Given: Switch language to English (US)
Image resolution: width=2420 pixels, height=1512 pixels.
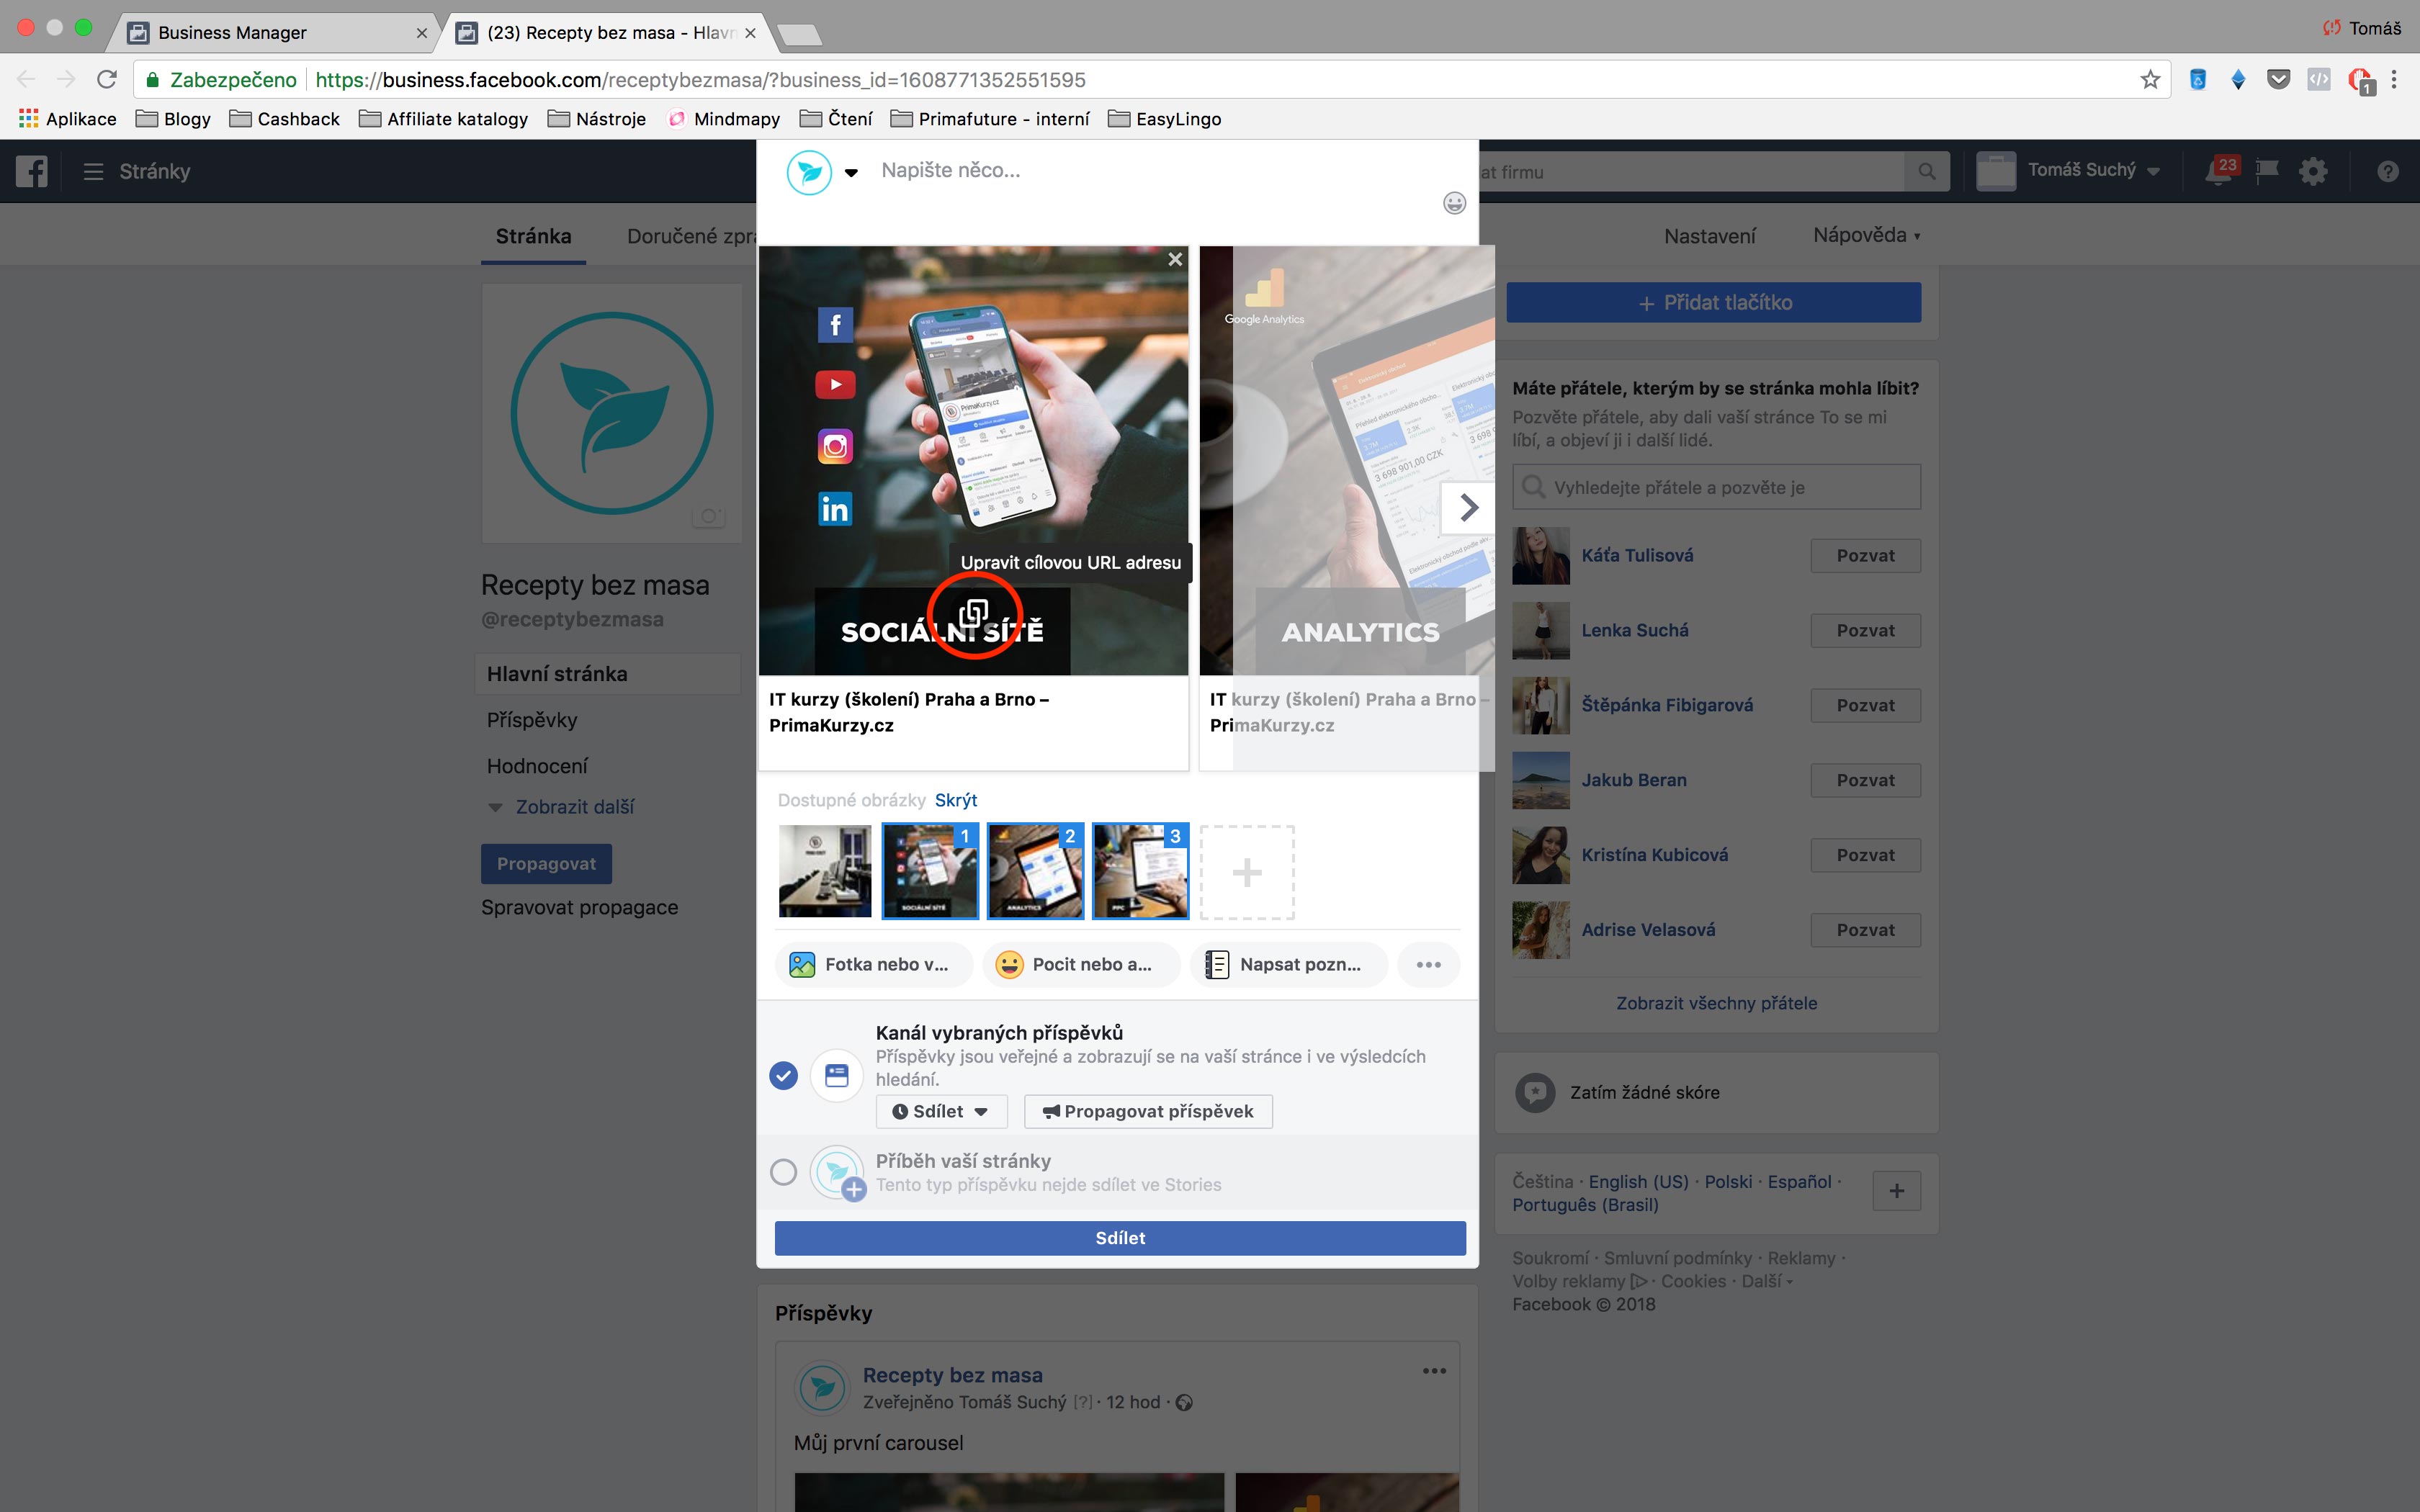Looking at the screenshot, I should 1638,1181.
